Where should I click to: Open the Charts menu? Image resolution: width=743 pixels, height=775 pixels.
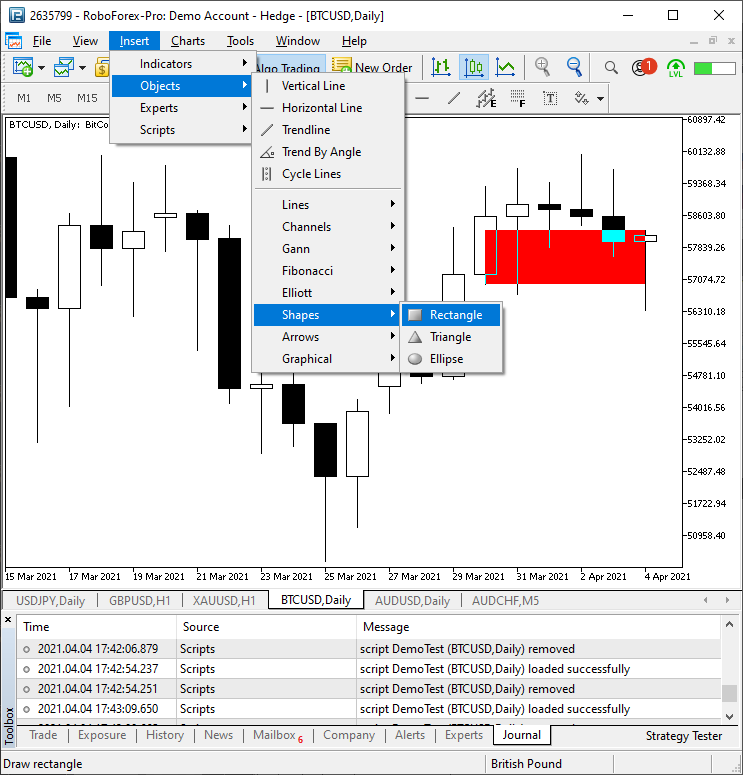click(x=188, y=41)
